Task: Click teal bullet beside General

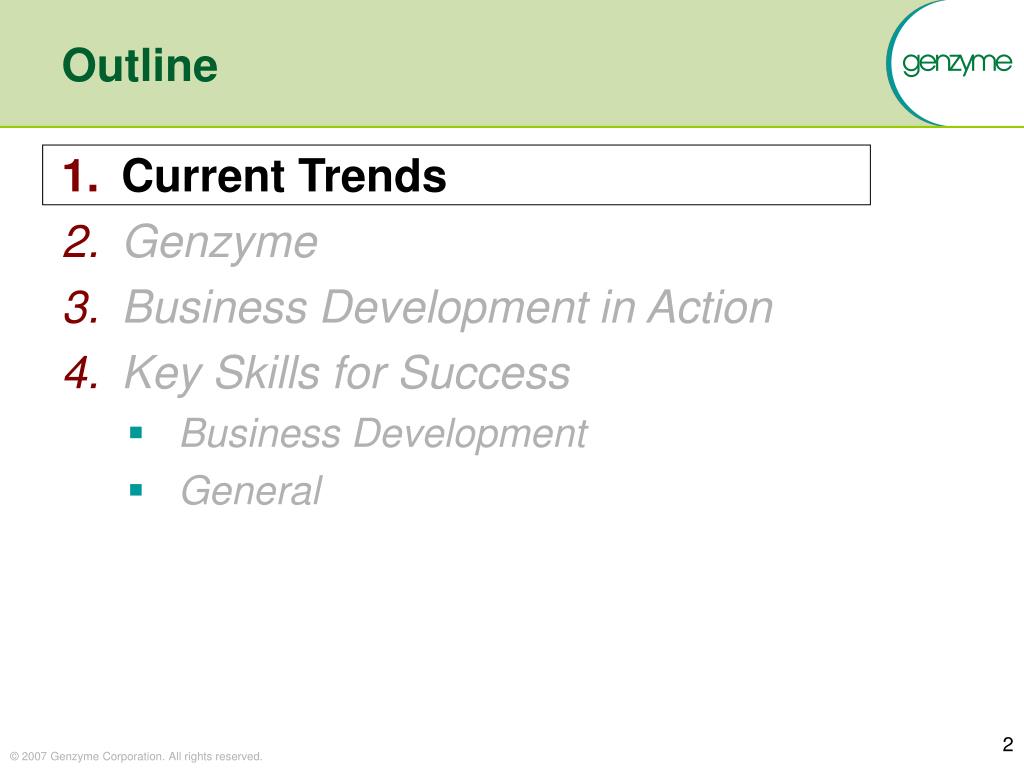Action: pos(136,490)
